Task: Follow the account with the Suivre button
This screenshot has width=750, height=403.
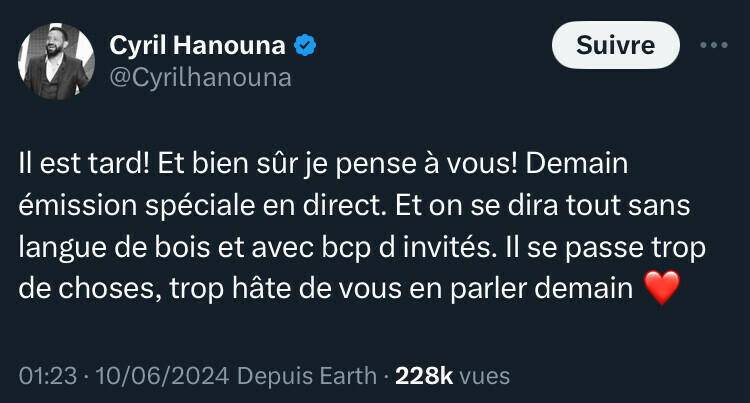Action: tap(616, 45)
